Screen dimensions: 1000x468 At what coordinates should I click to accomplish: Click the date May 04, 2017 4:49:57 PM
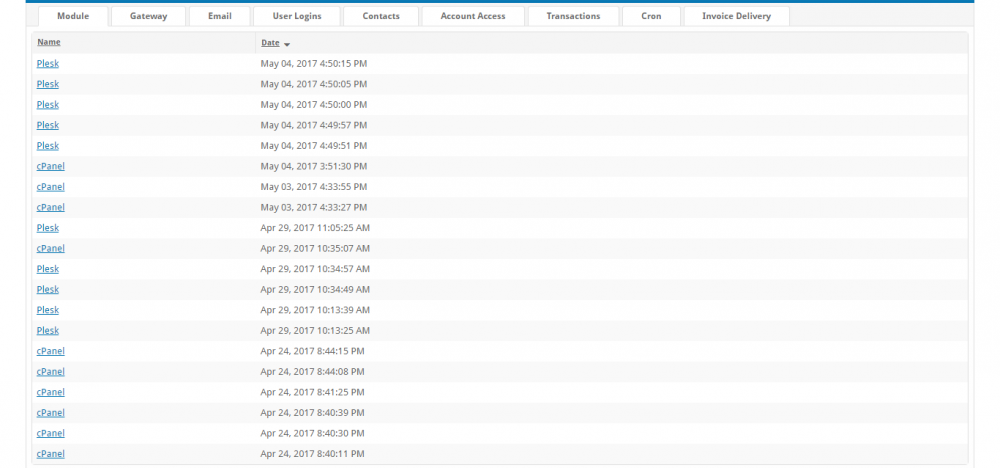pyautogui.click(x=314, y=125)
